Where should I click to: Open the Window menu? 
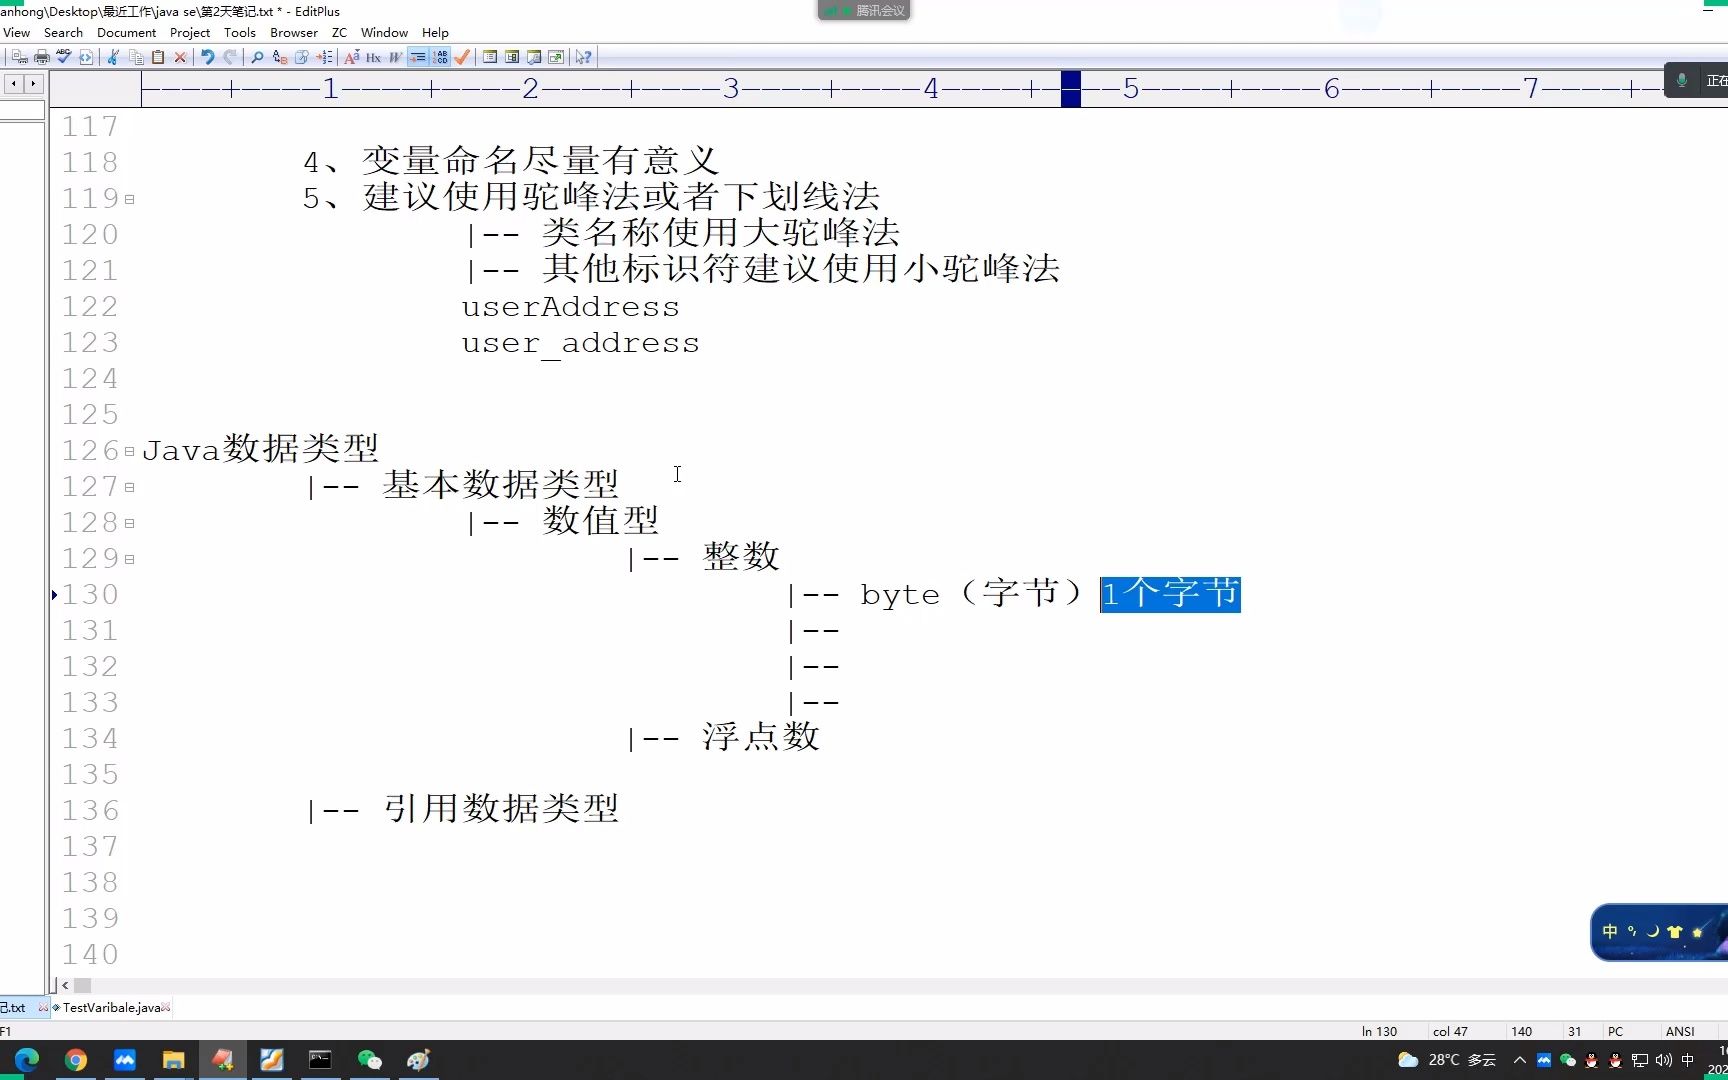384,32
